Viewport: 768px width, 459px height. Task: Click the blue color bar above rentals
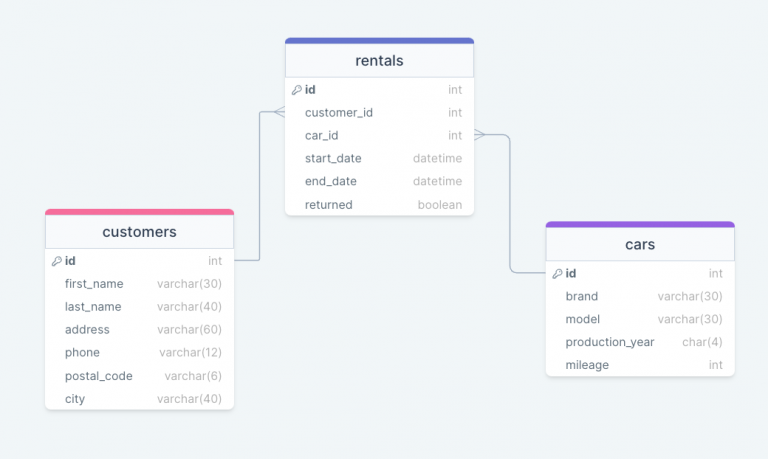point(380,41)
